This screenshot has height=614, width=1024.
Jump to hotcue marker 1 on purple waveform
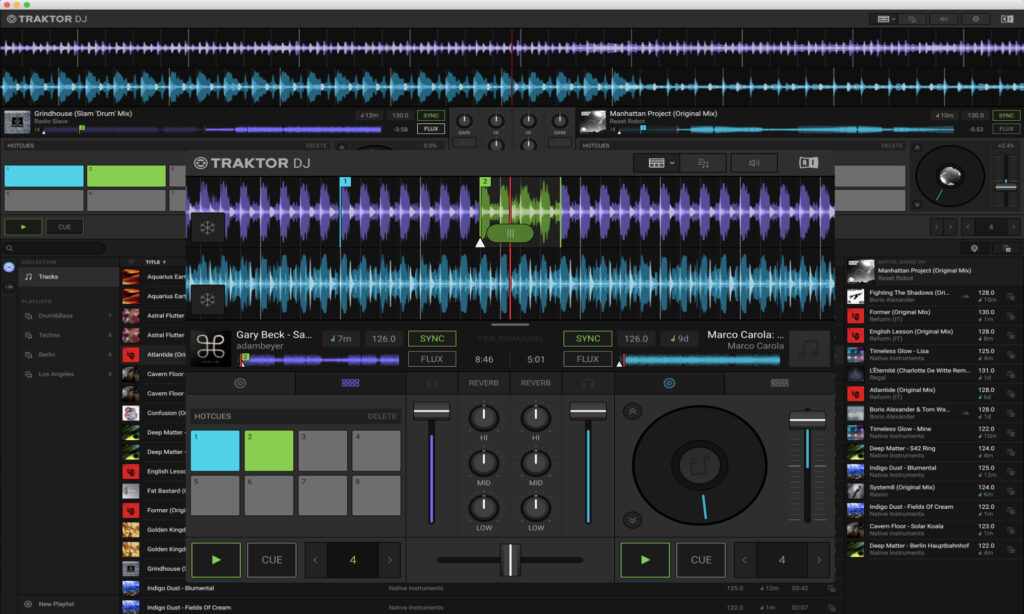click(345, 182)
